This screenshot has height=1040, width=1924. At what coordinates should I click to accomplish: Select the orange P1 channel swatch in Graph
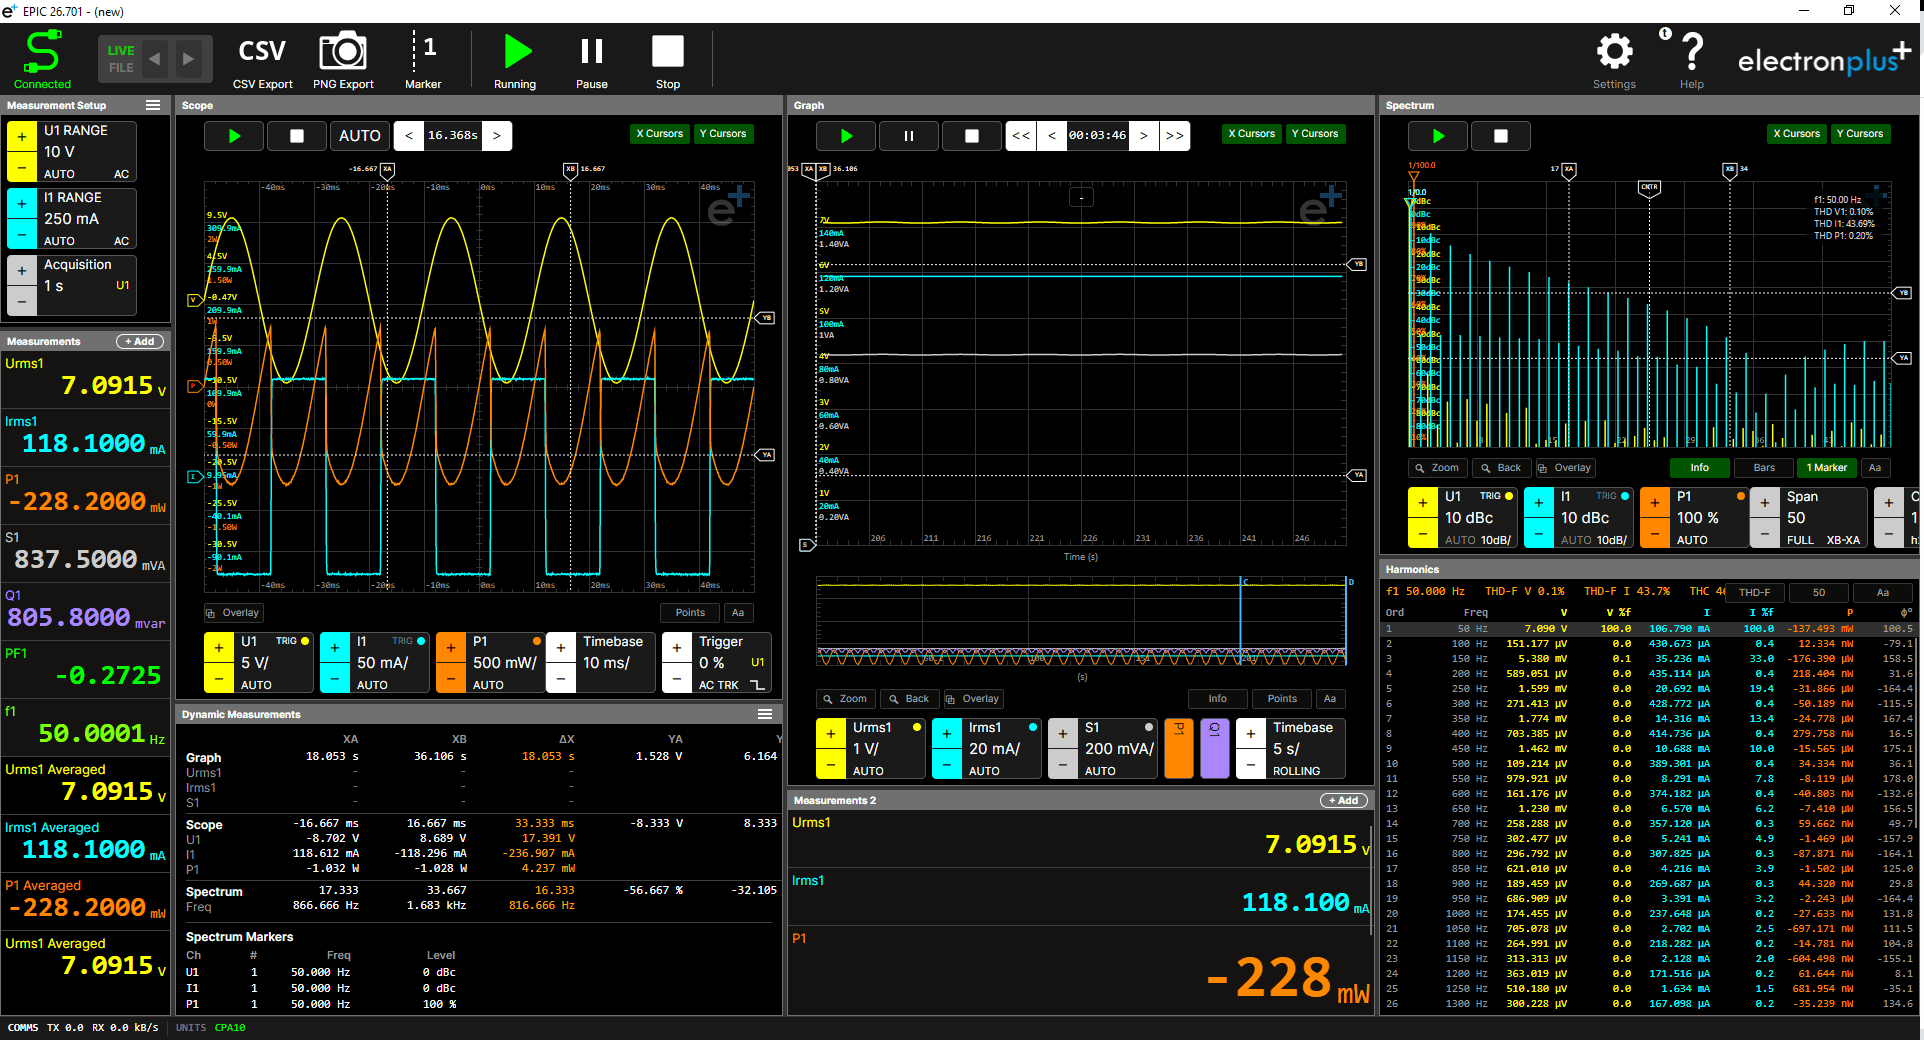pyautogui.click(x=1179, y=748)
